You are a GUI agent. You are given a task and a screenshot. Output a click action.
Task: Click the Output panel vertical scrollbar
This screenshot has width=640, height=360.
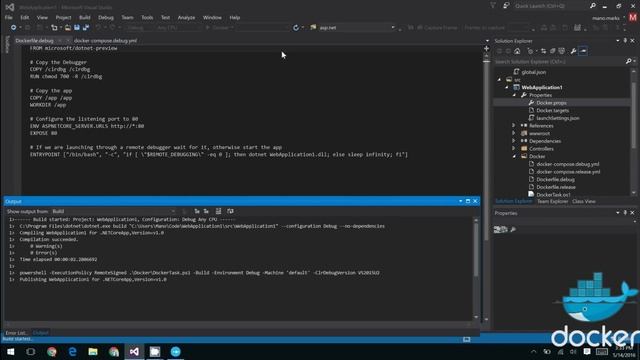(476, 268)
